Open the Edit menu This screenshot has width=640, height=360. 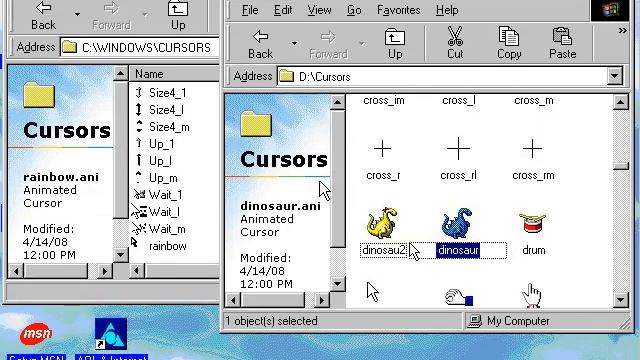click(283, 10)
